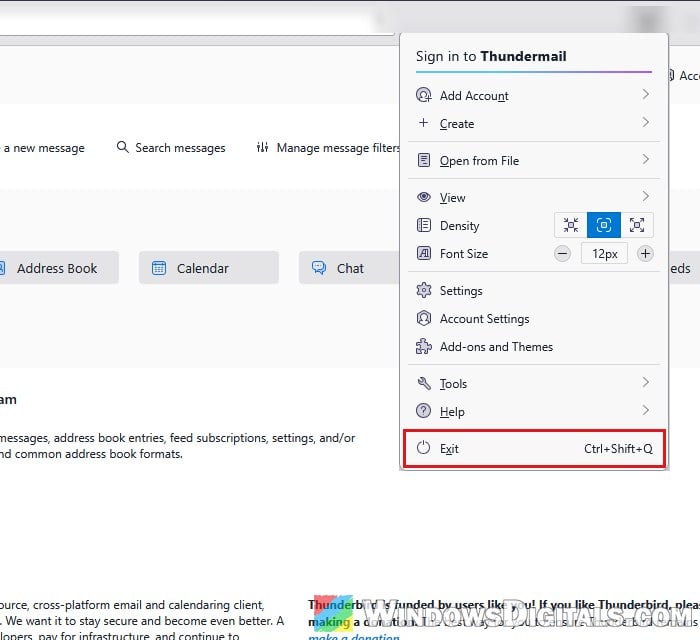700x640 pixels.
Task: Open the Address Book button
Action: coord(57,268)
